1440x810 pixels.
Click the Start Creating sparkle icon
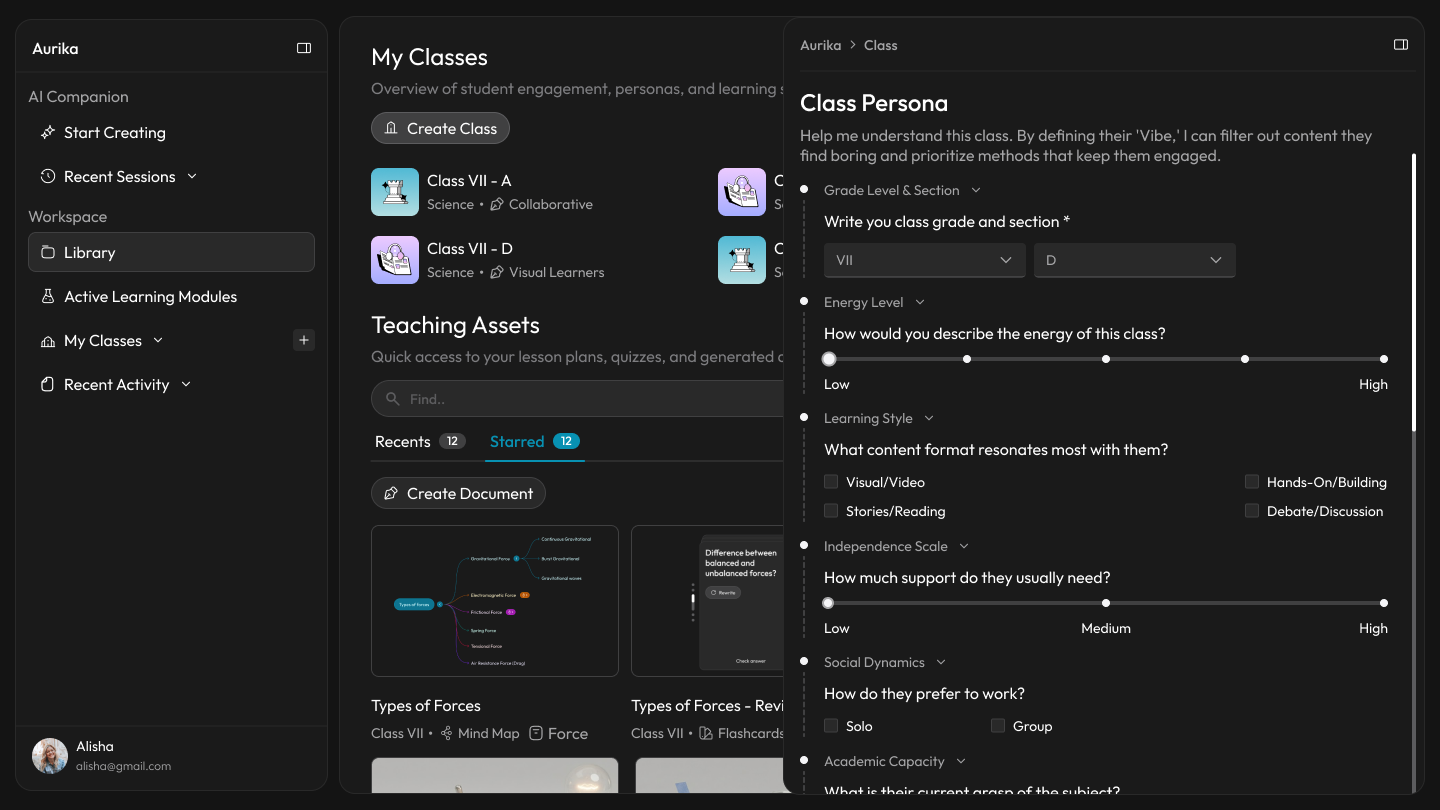click(x=47, y=133)
